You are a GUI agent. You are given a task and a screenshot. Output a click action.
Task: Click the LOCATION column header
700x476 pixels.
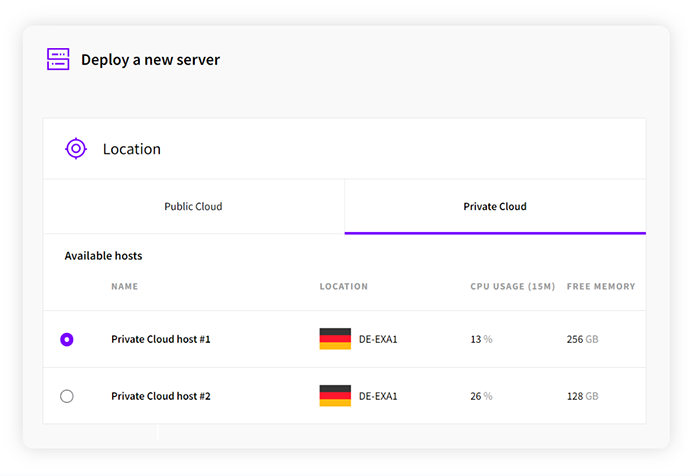pos(344,286)
